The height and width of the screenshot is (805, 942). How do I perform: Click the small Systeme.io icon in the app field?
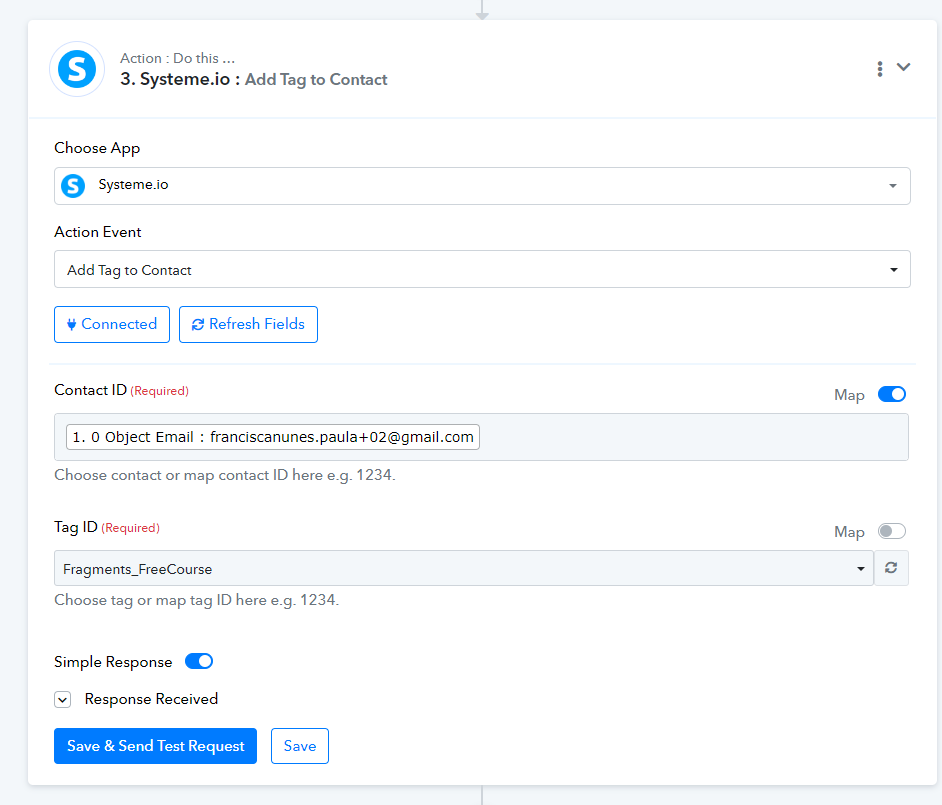(x=73, y=186)
